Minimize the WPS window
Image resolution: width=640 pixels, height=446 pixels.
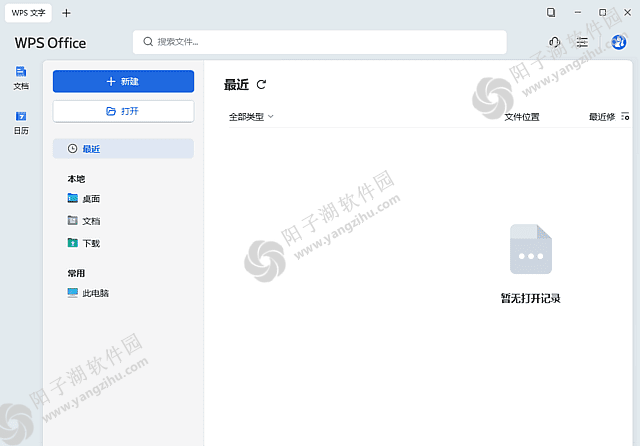578,12
